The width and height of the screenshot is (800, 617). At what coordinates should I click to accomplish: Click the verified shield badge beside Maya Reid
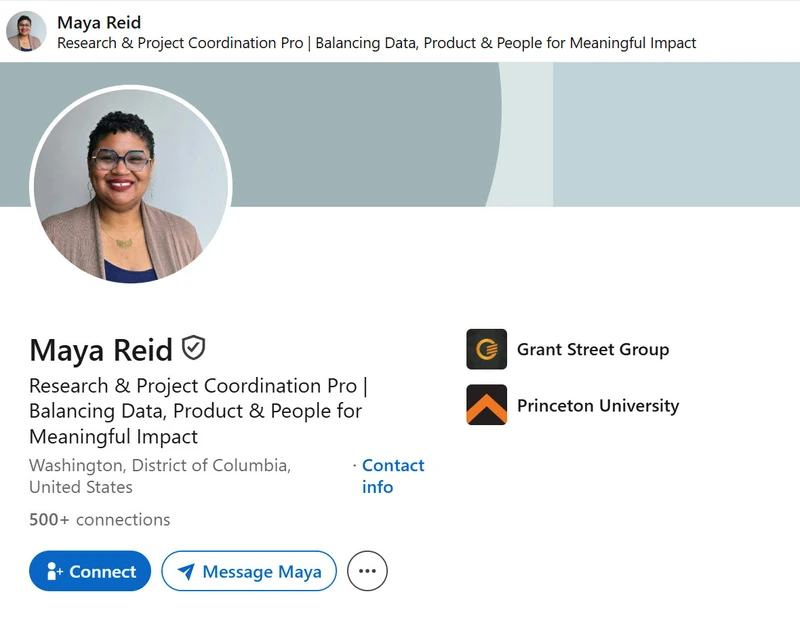coord(194,348)
